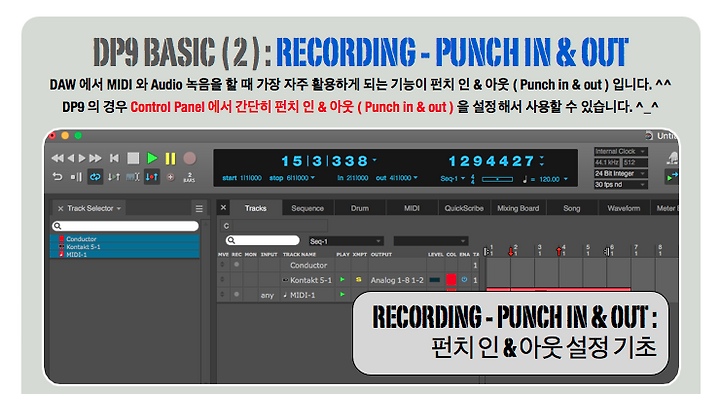
Task: Switch to the QuickScribe tab
Action: pyautogui.click(x=464, y=208)
